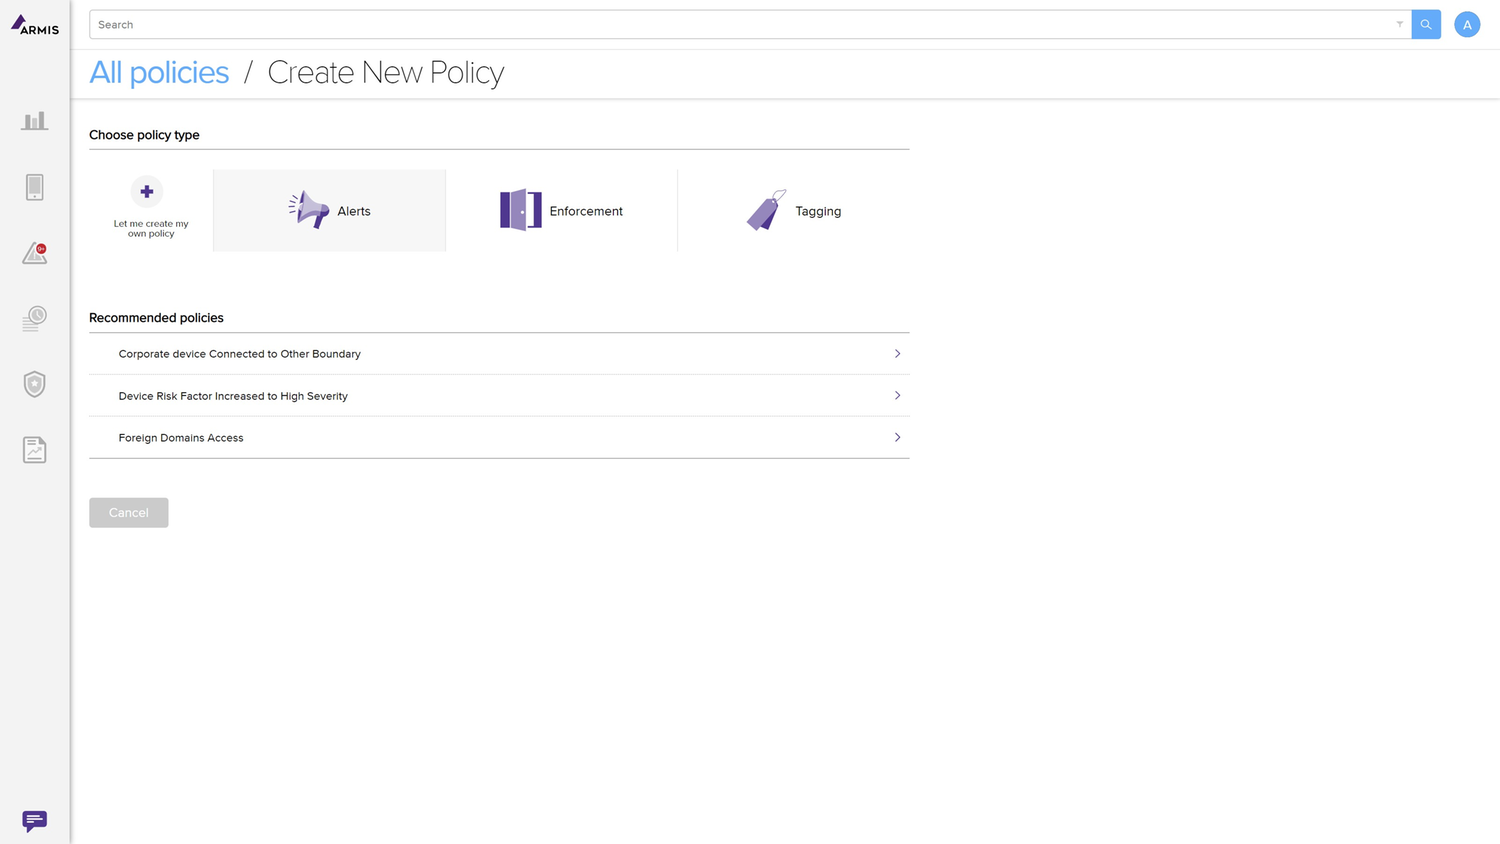Open alerts triangle icon with red badge
1500x844 pixels.
coord(34,253)
